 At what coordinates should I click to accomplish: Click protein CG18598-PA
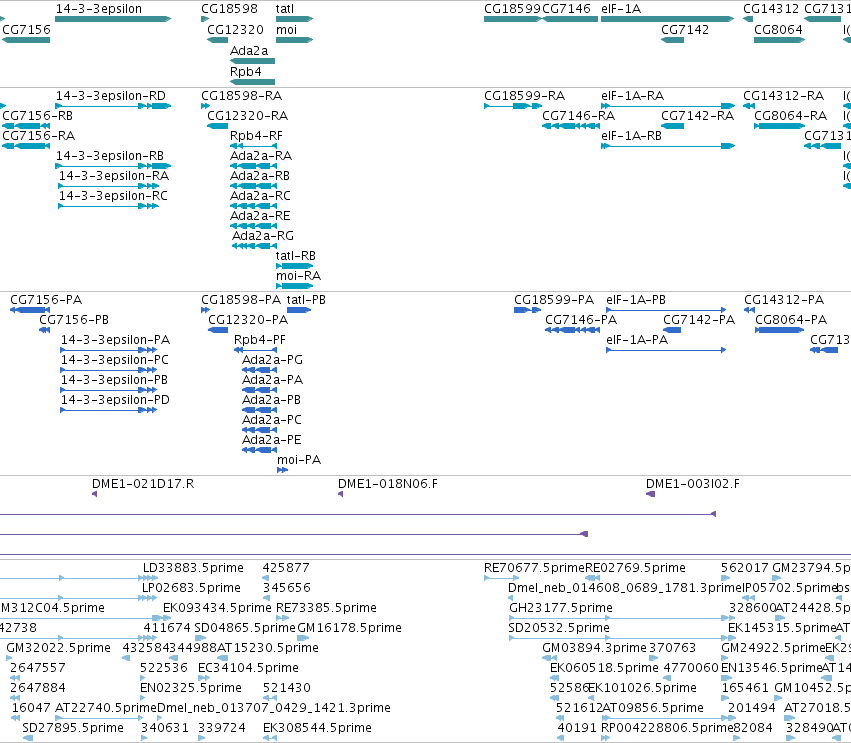pyautogui.click(x=205, y=310)
